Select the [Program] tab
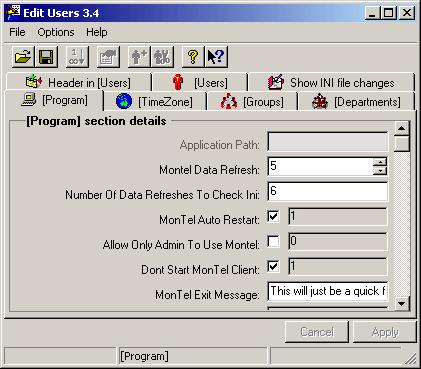Image resolution: width=421 pixels, height=369 pixels. [x=54, y=100]
